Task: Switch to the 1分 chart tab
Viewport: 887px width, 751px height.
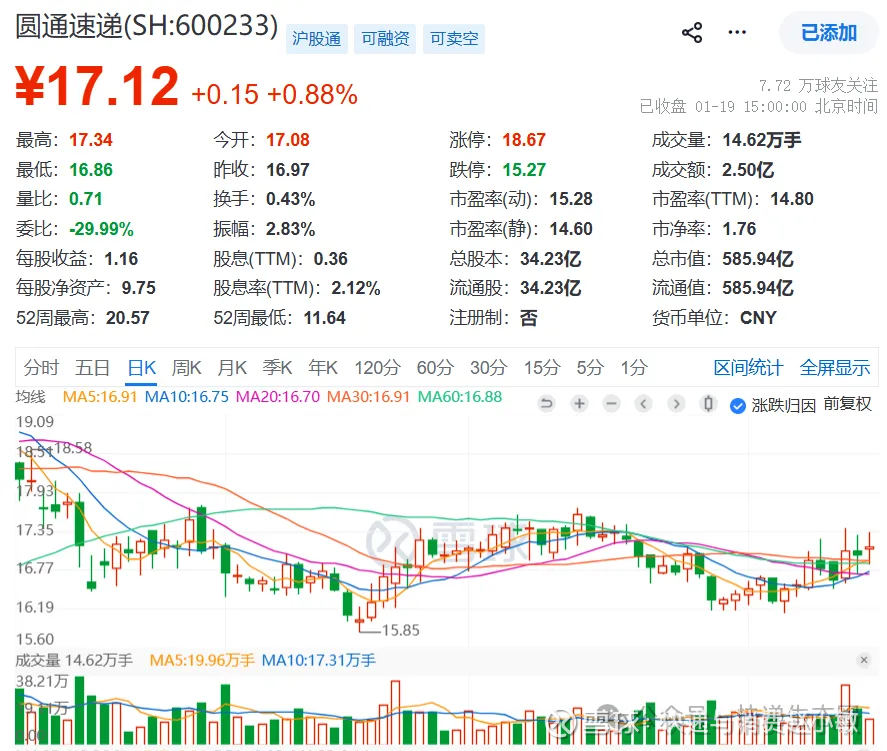Action: click(634, 368)
